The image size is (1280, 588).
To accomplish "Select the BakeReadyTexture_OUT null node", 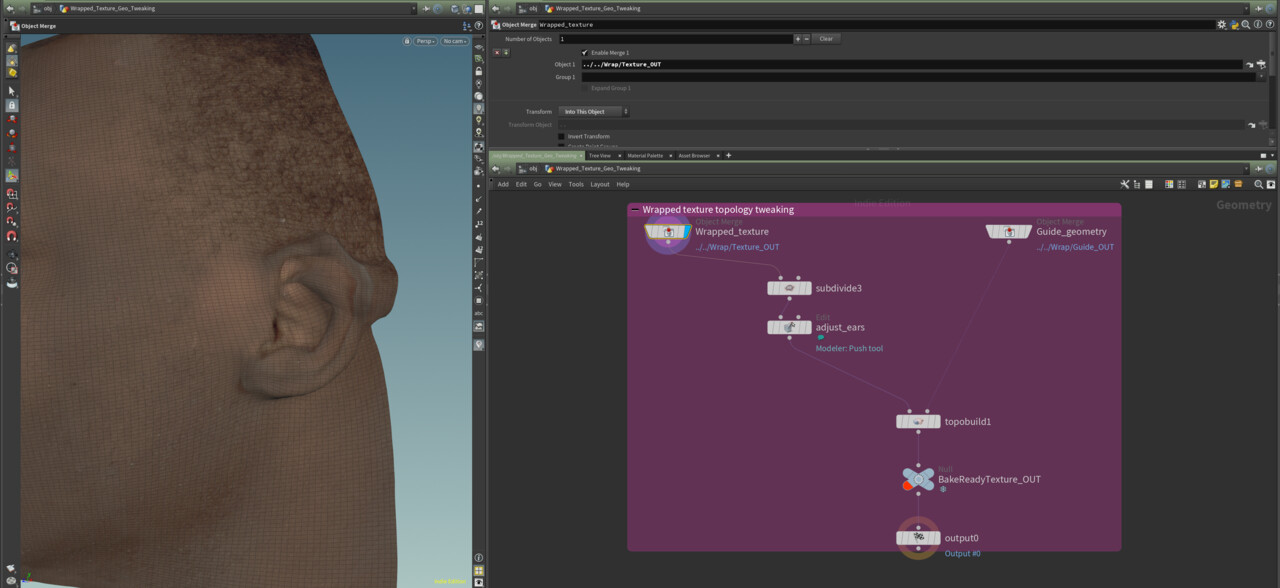I will [918, 479].
